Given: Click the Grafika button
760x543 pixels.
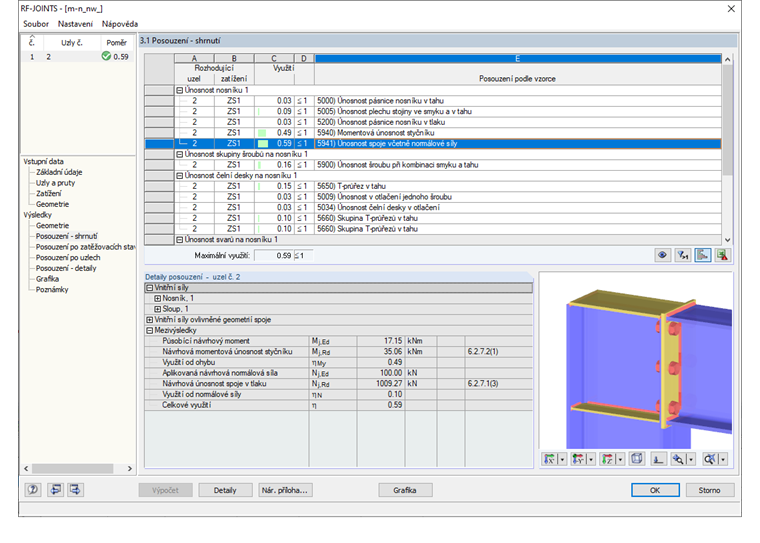Looking at the screenshot, I should pos(405,490).
